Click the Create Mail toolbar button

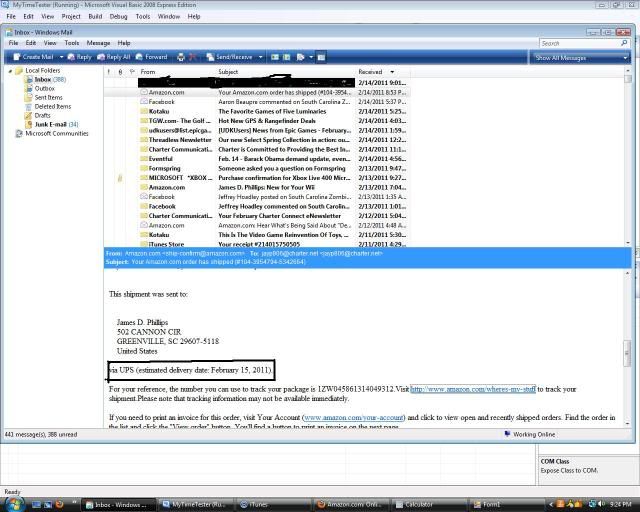33,57
